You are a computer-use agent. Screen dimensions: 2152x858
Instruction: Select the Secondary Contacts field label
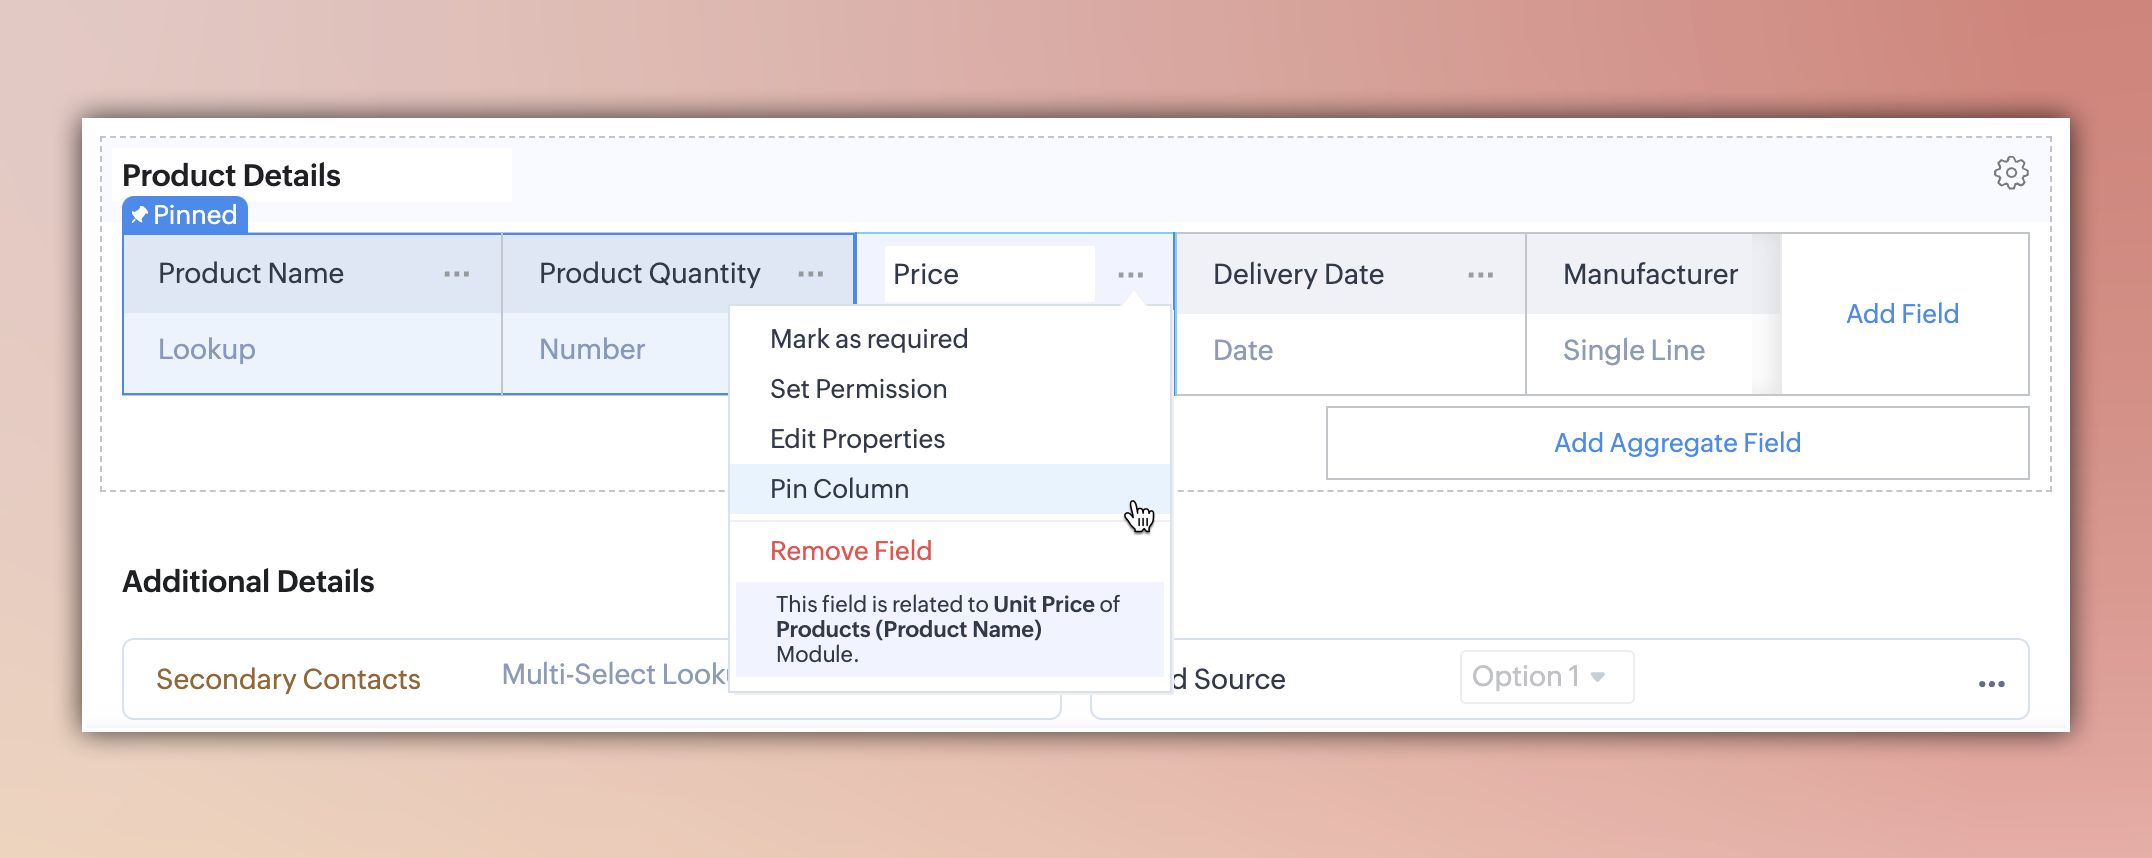coord(288,679)
